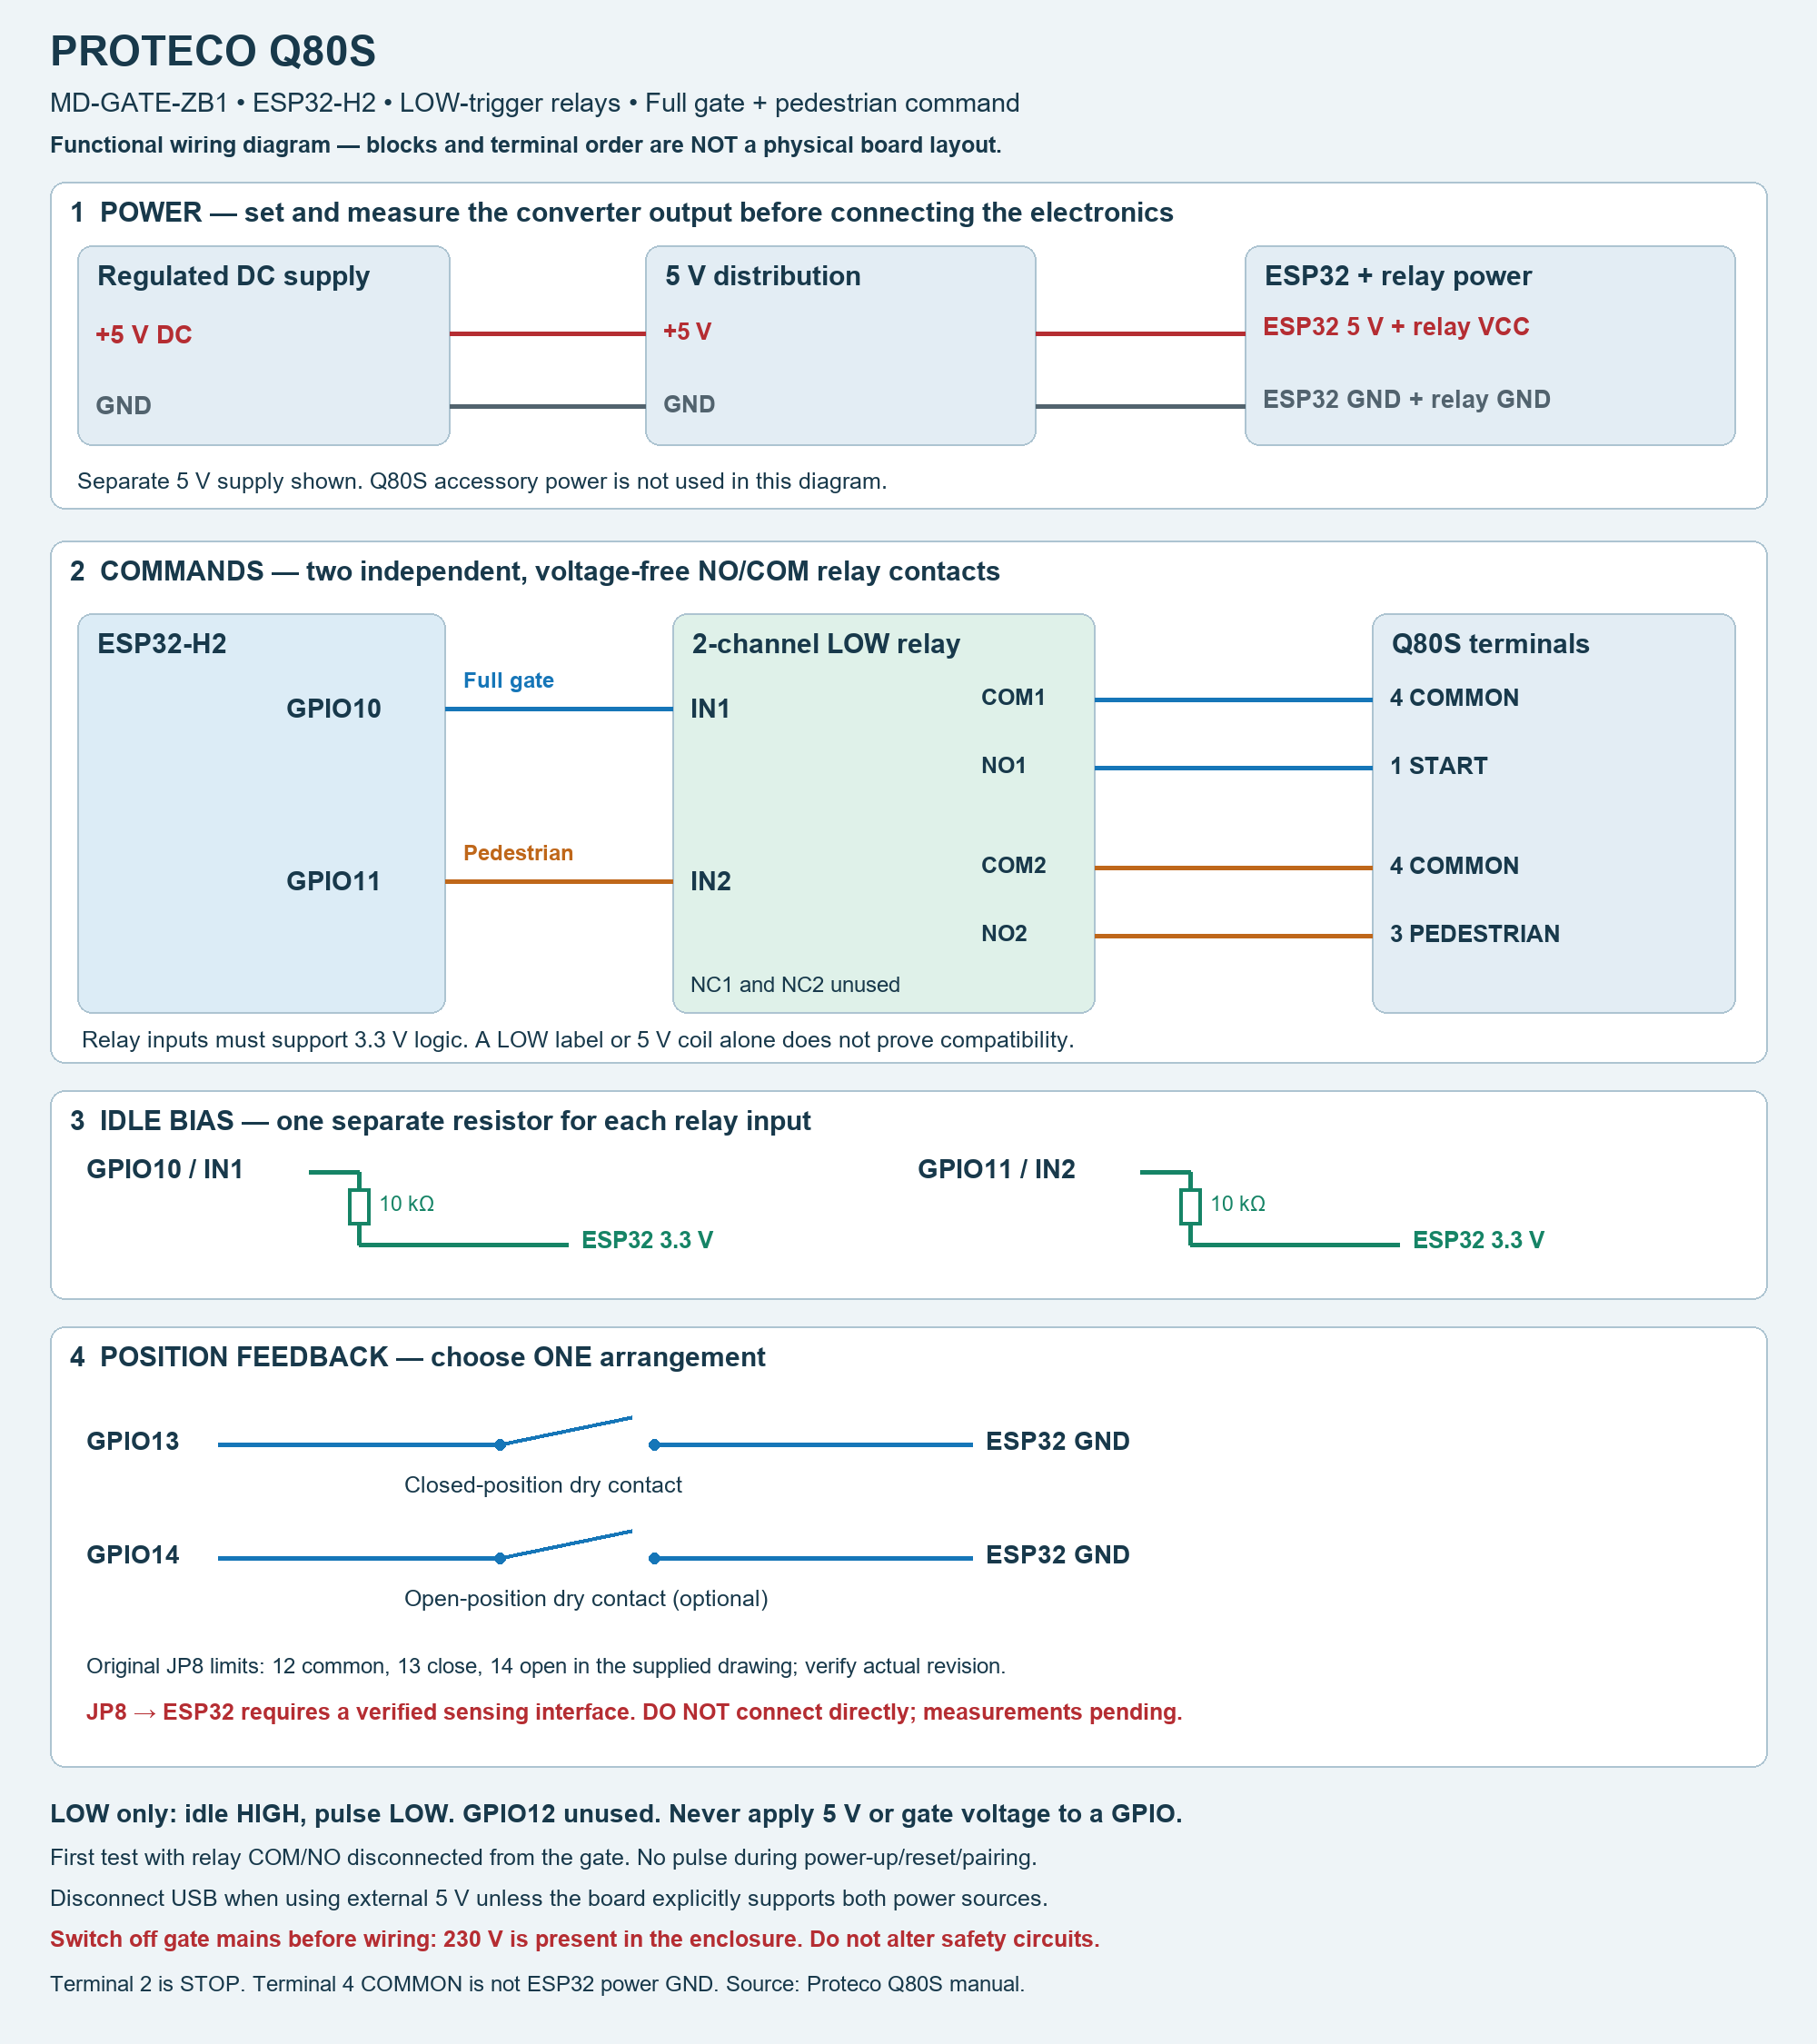Image resolution: width=1817 pixels, height=2044 pixels.
Task: Click GND in the Regulated DC supply block
Action: point(124,406)
